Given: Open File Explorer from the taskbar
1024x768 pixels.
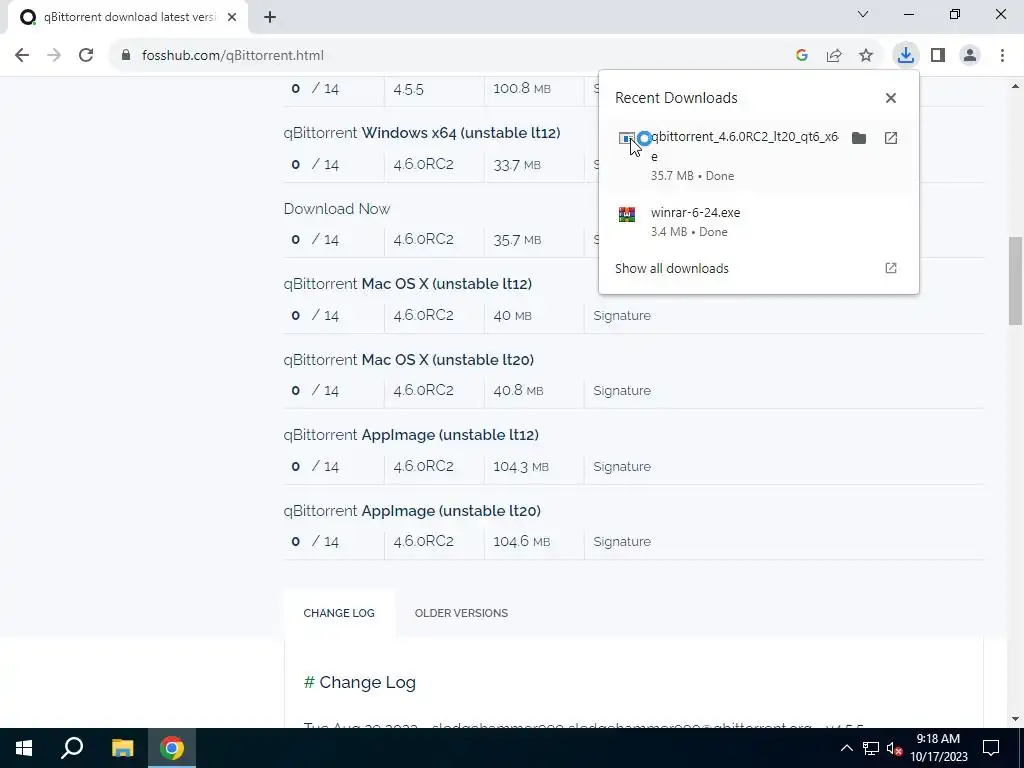Looking at the screenshot, I should pyautogui.click(x=122, y=748).
